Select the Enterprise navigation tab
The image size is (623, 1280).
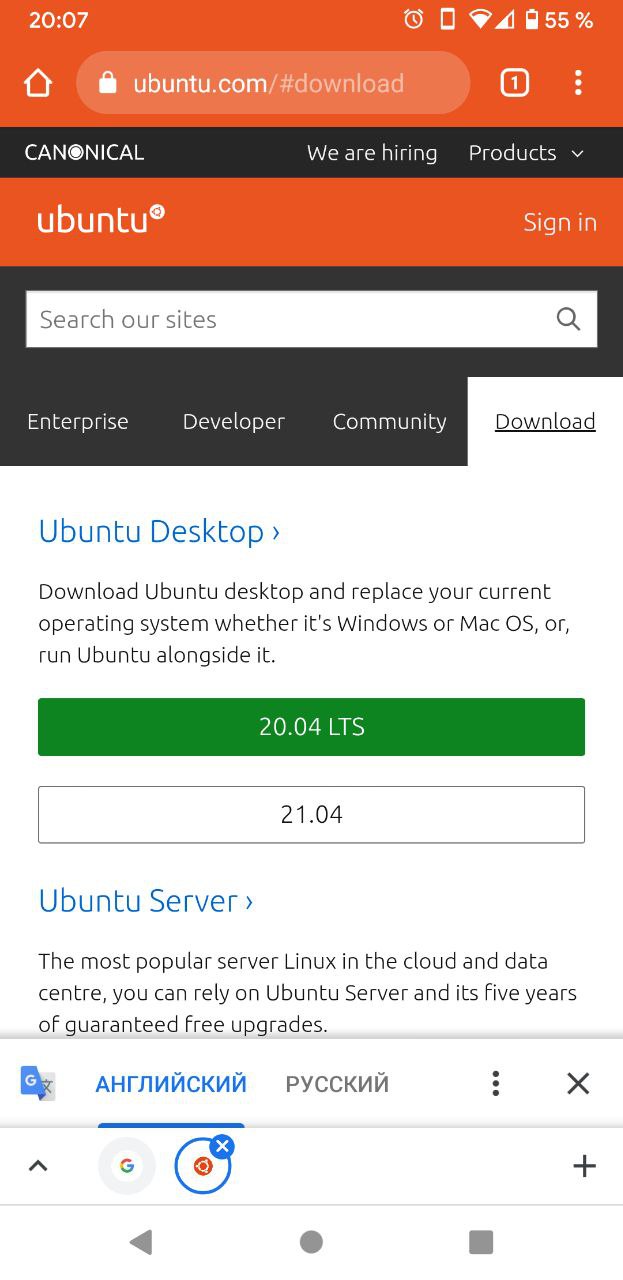coord(78,422)
